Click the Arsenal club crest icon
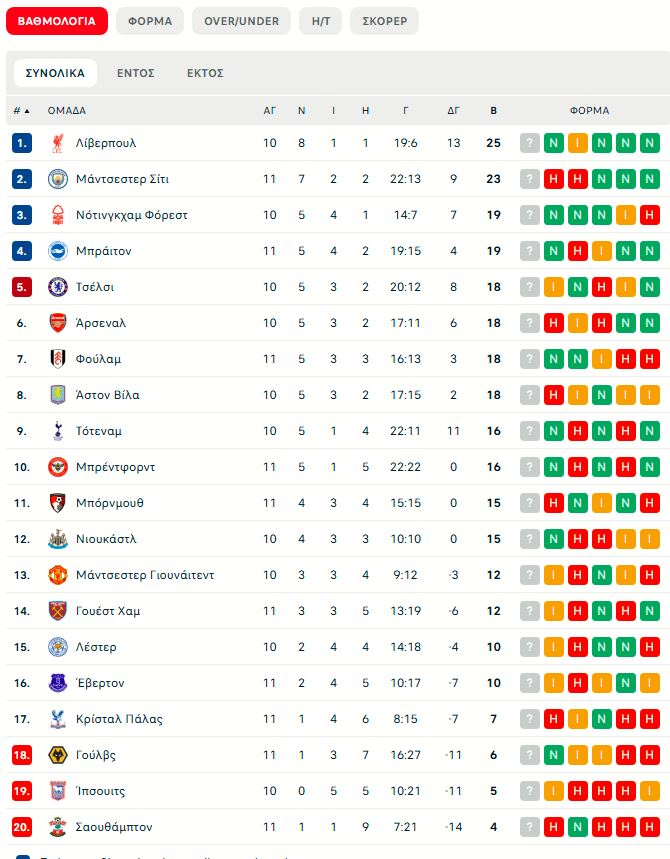 [57, 323]
